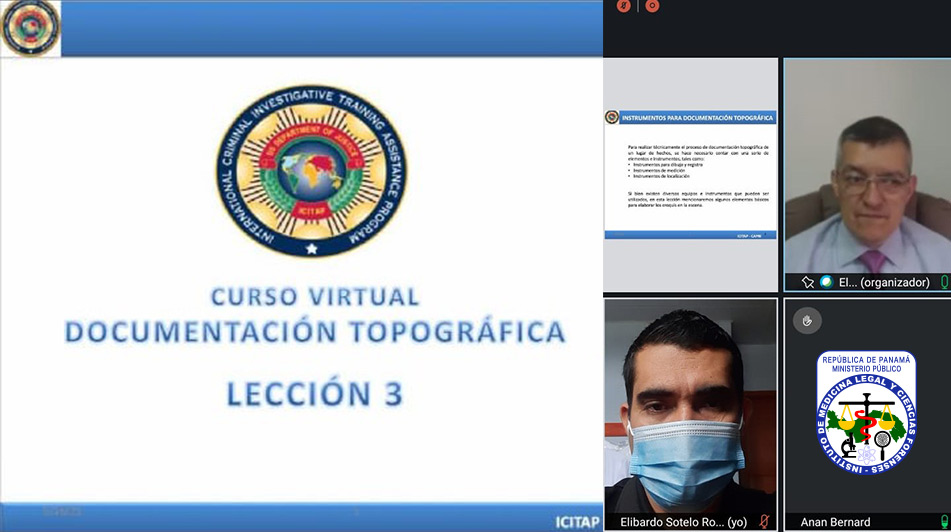Click the 'Anan Bernard' name label
Image resolution: width=951 pixels, height=532 pixels.
(x=835, y=522)
